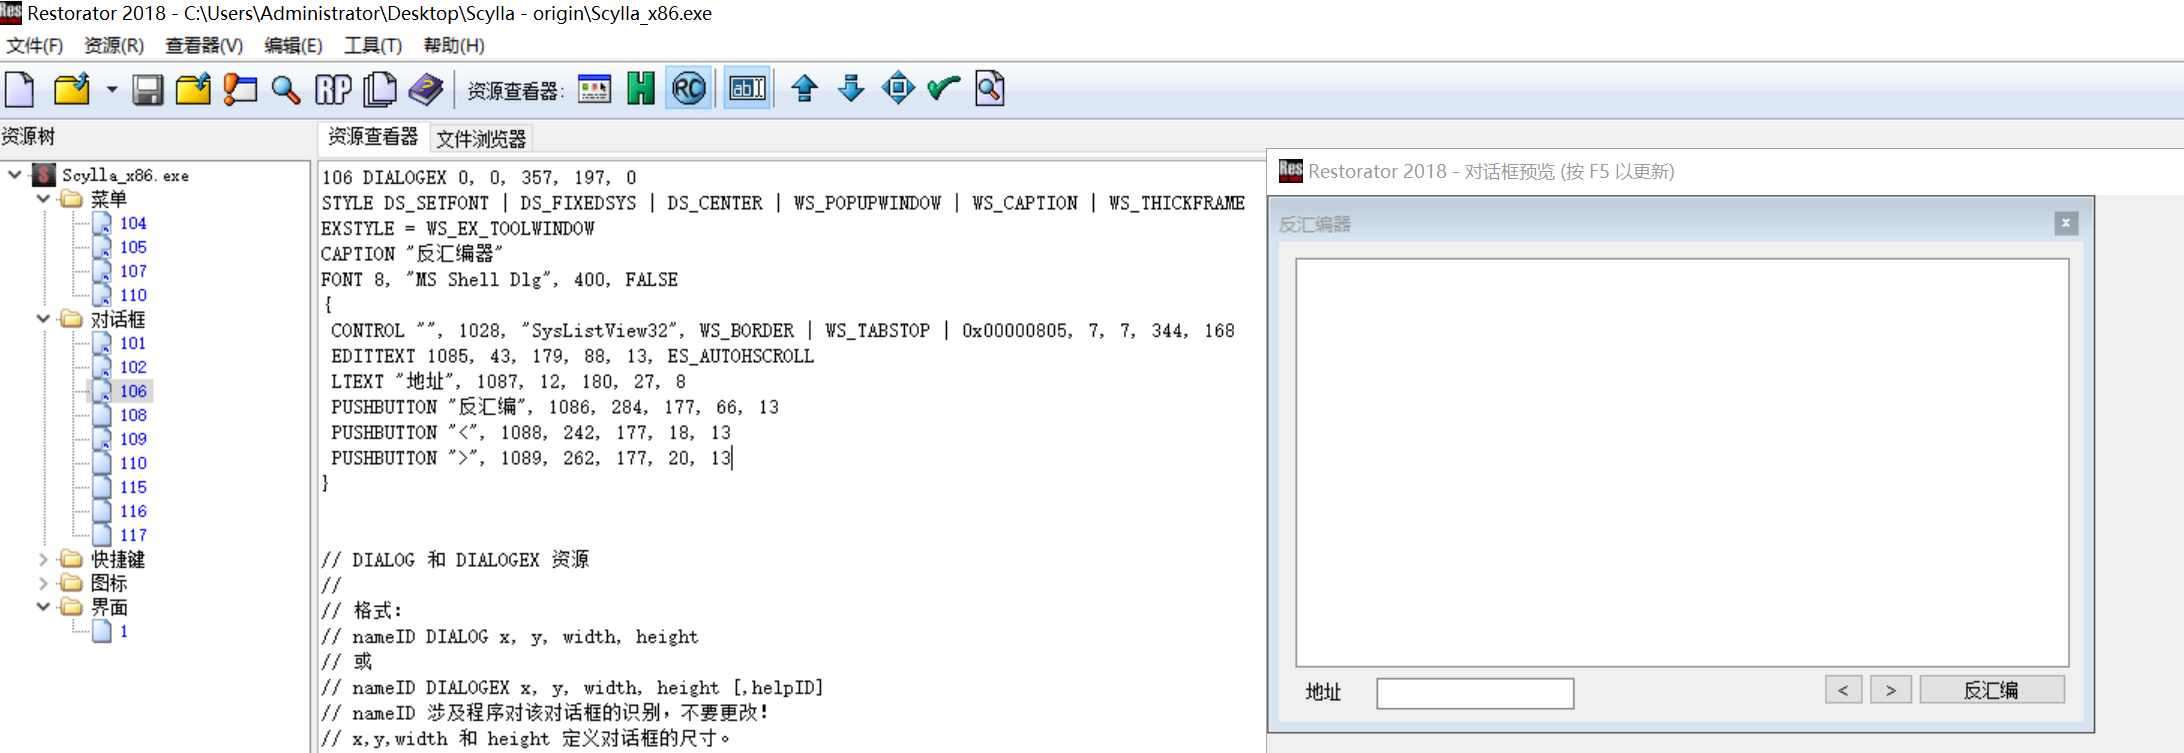Select dialog resource 108

point(133,415)
